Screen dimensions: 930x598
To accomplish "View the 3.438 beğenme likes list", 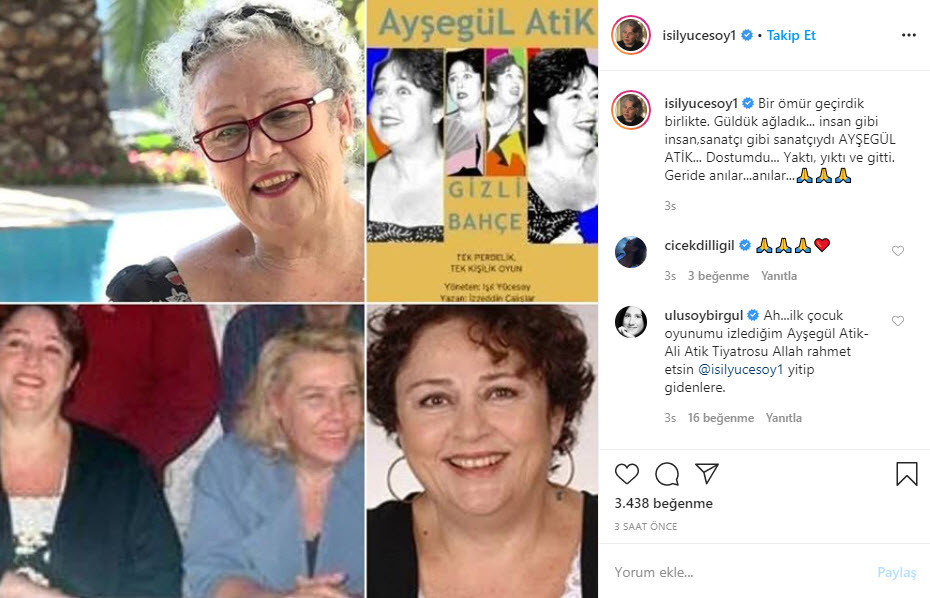I will (x=664, y=503).
